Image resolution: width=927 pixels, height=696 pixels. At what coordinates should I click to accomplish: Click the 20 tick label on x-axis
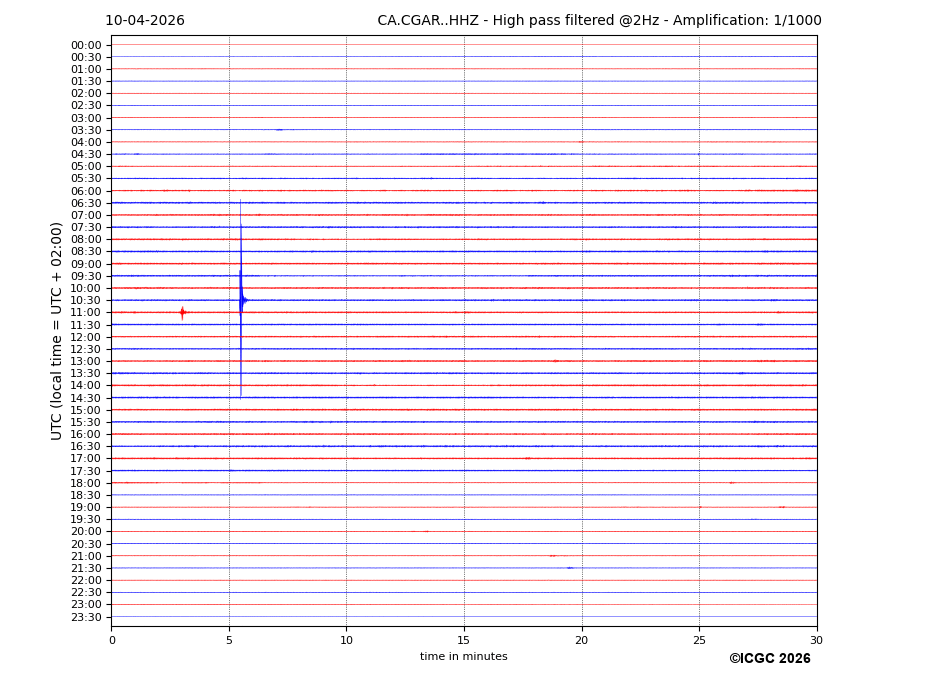click(x=581, y=640)
